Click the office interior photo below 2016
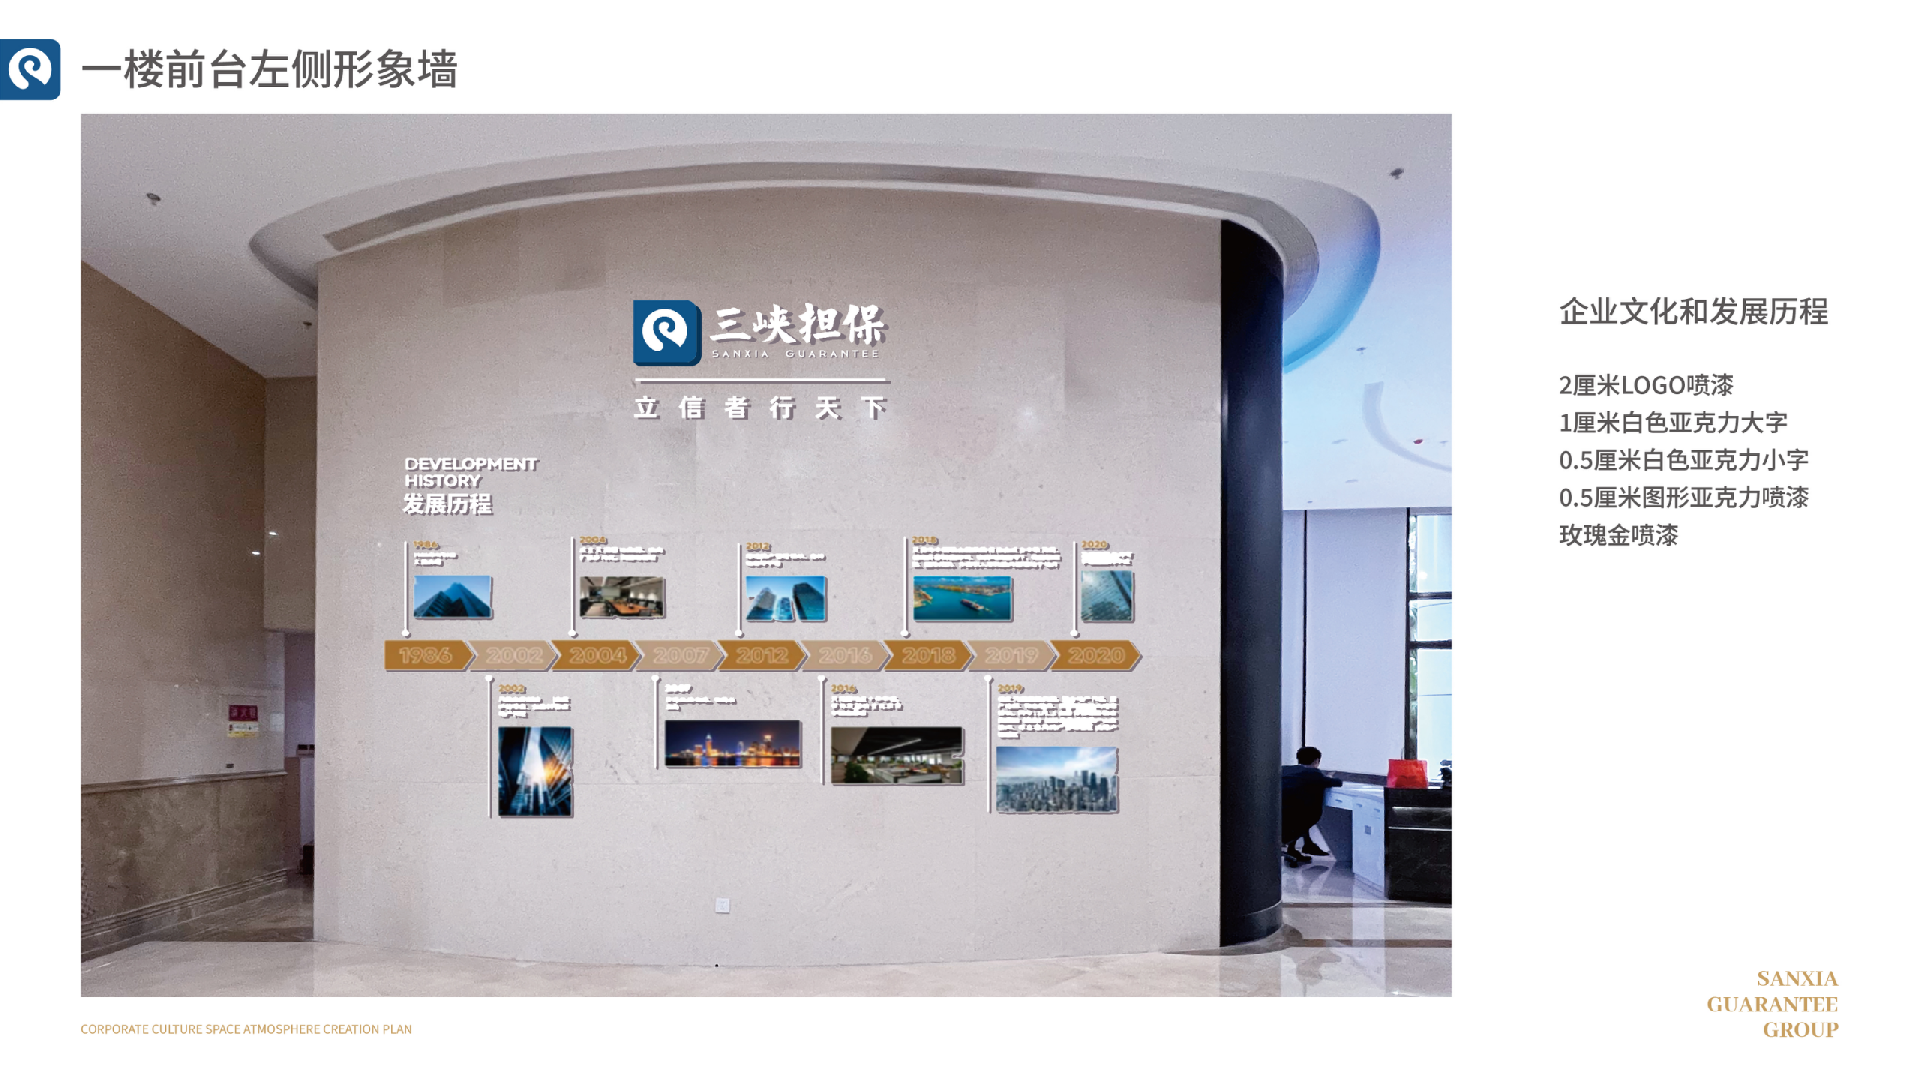Viewport: 1920px width, 1080px height. coord(897,756)
